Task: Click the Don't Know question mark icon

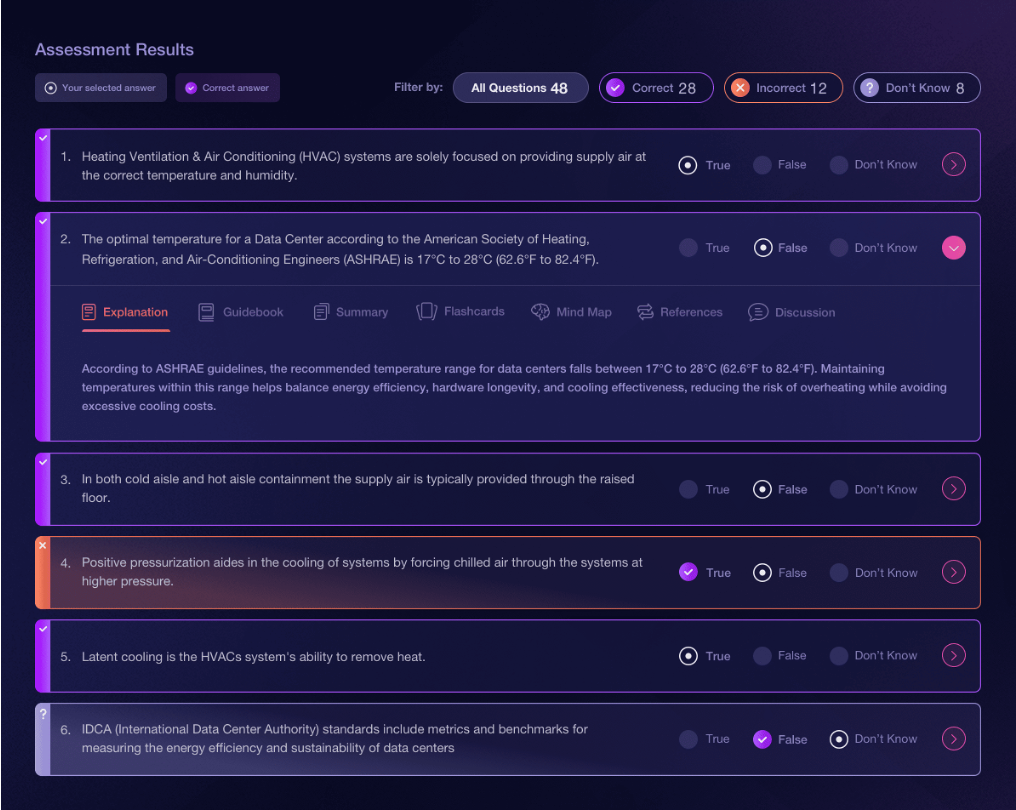Action: (x=870, y=87)
